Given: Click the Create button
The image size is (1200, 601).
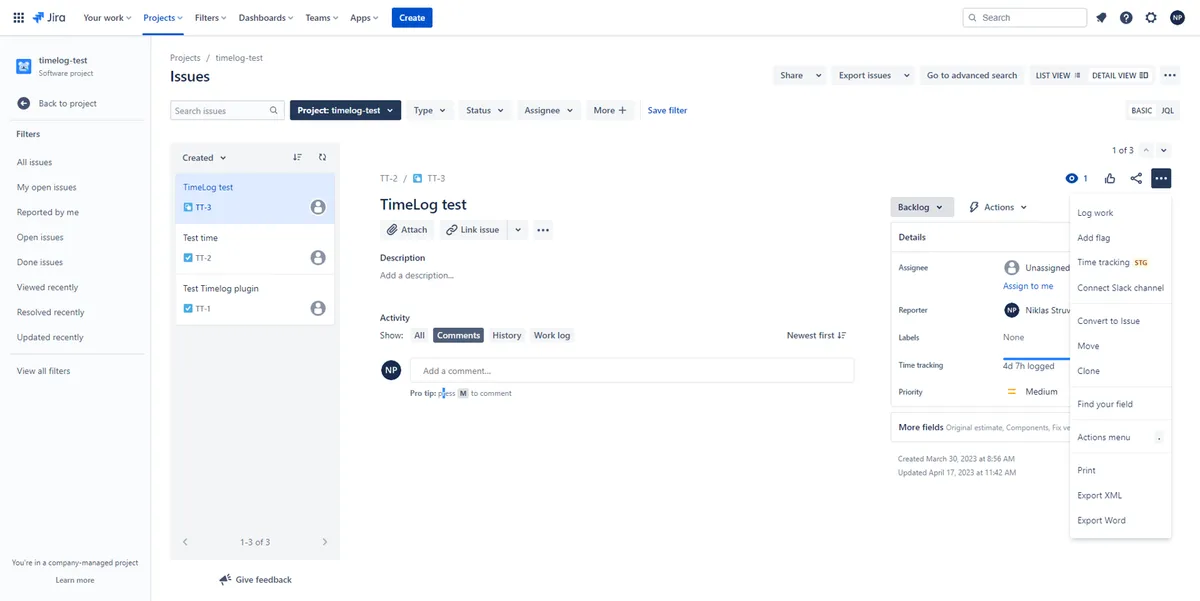Looking at the screenshot, I should click(412, 17).
